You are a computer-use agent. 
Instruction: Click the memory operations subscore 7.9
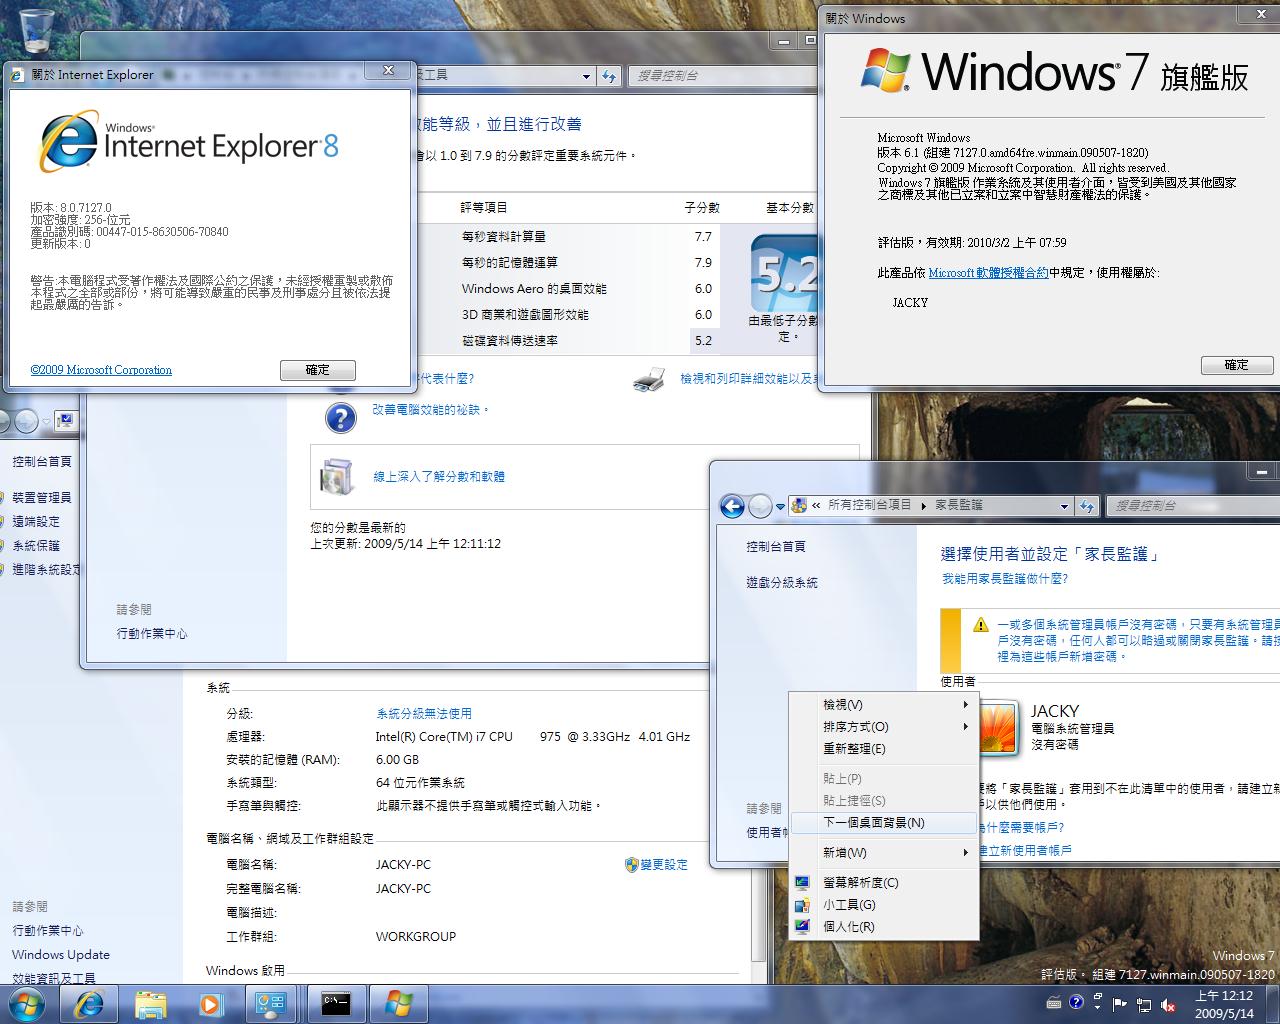tap(703, 263)
